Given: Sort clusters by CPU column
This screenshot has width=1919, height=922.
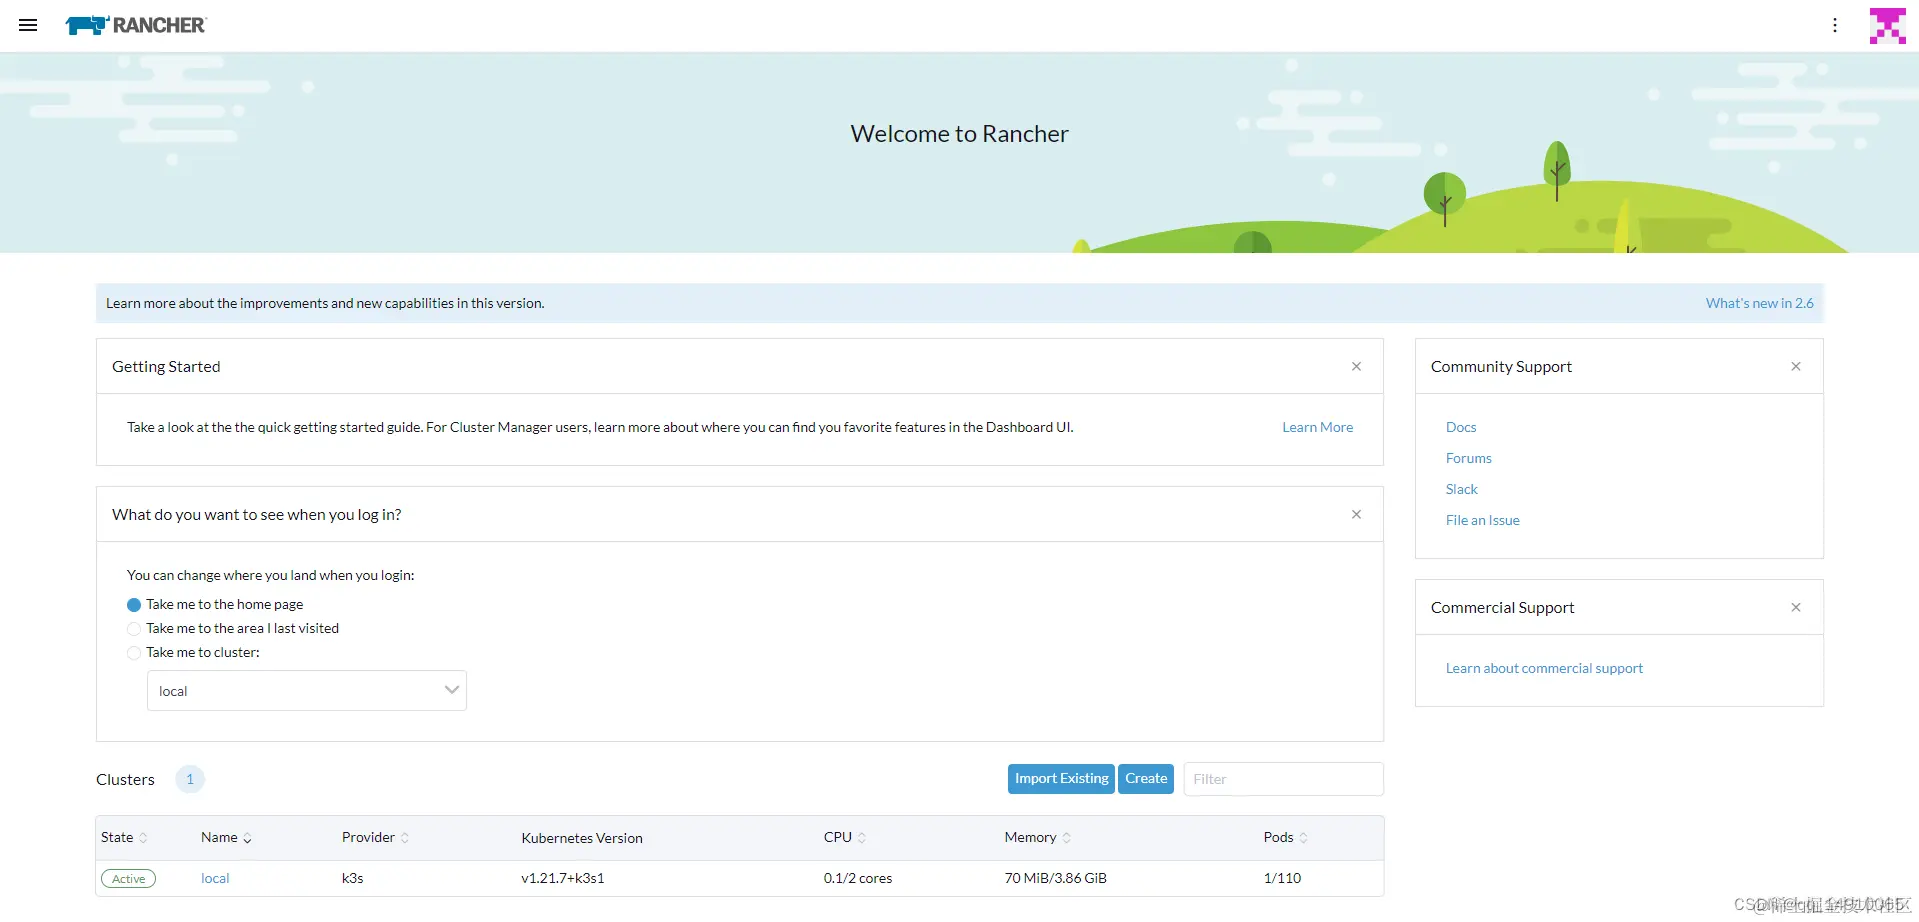Looking at the screenshot, I should point(845,838).
